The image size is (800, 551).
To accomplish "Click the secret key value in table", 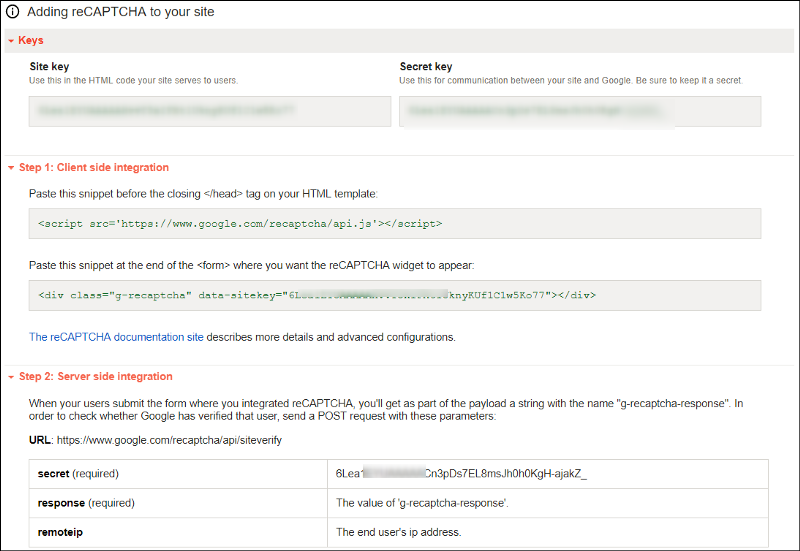I will [462, 473].
